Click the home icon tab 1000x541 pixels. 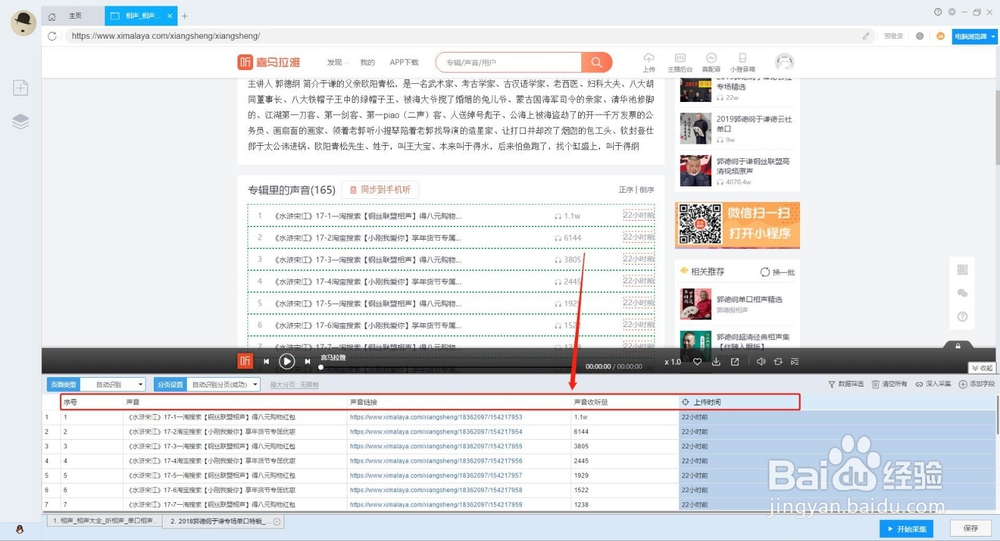[x=52, y=16]
